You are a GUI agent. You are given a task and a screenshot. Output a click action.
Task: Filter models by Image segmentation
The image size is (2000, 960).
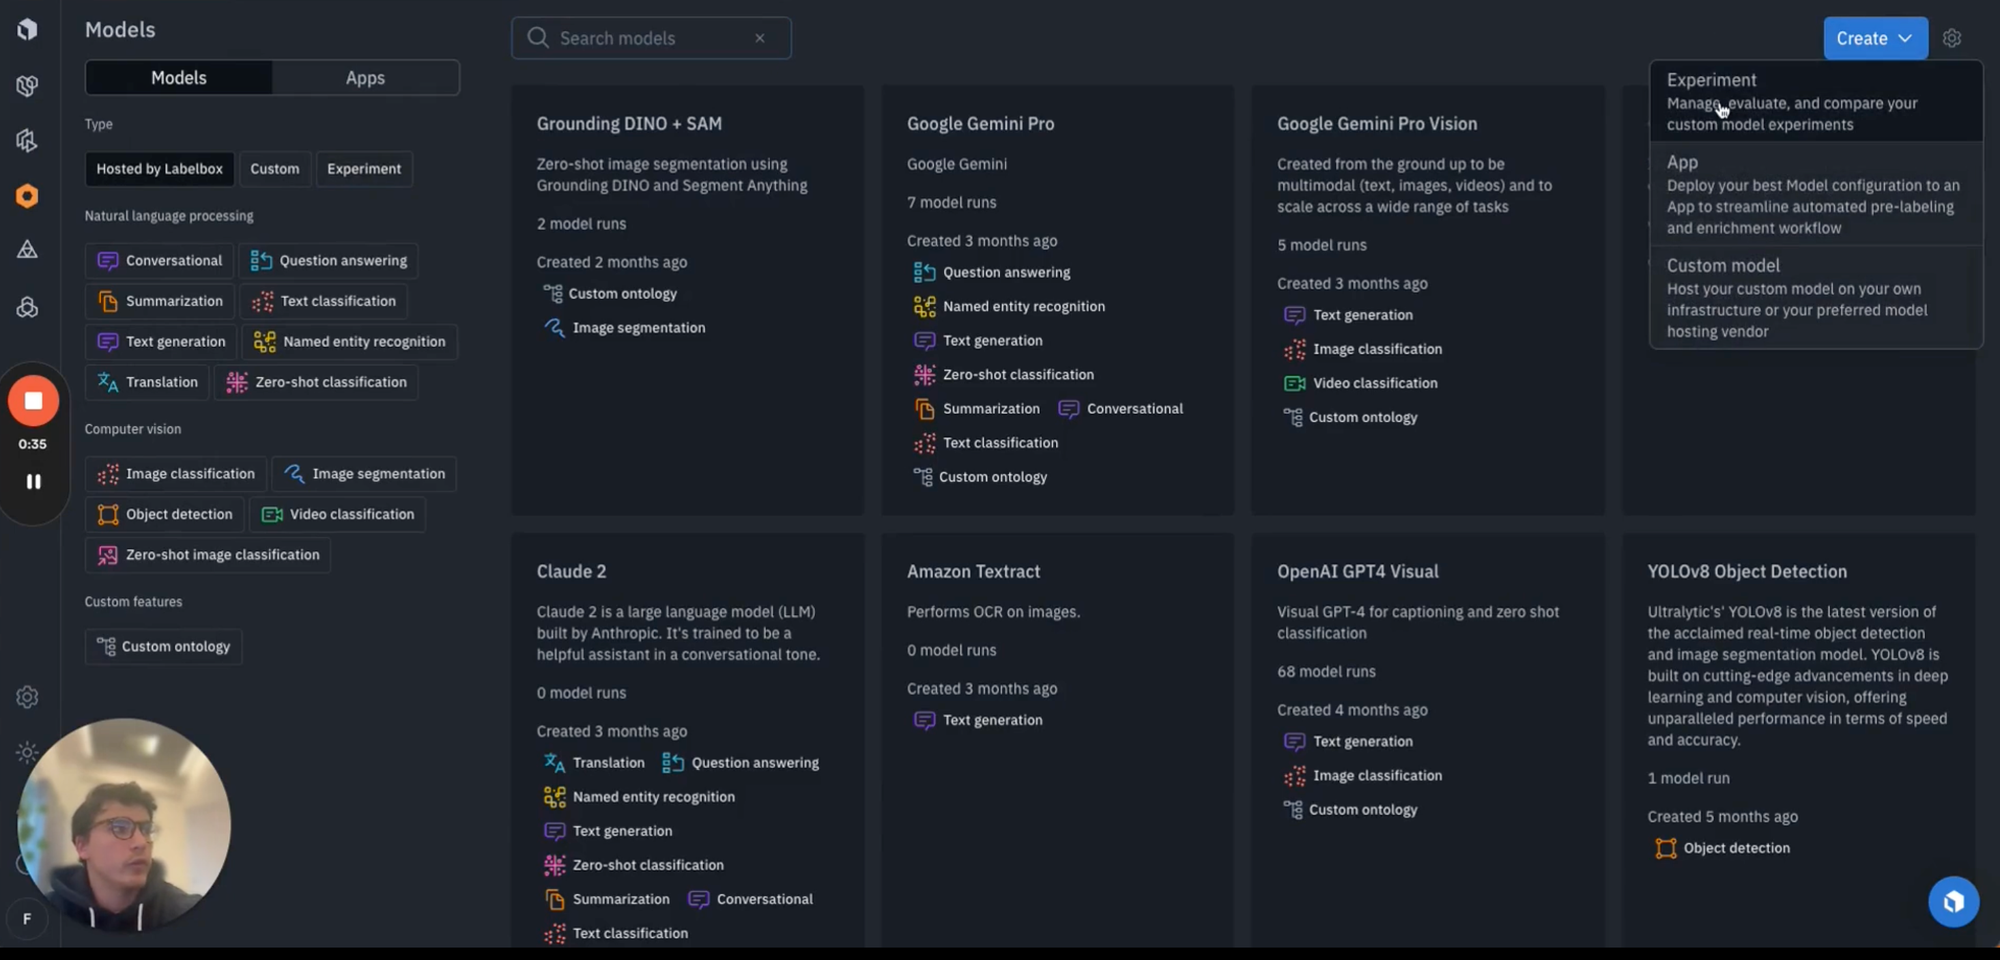coord(364,474)
